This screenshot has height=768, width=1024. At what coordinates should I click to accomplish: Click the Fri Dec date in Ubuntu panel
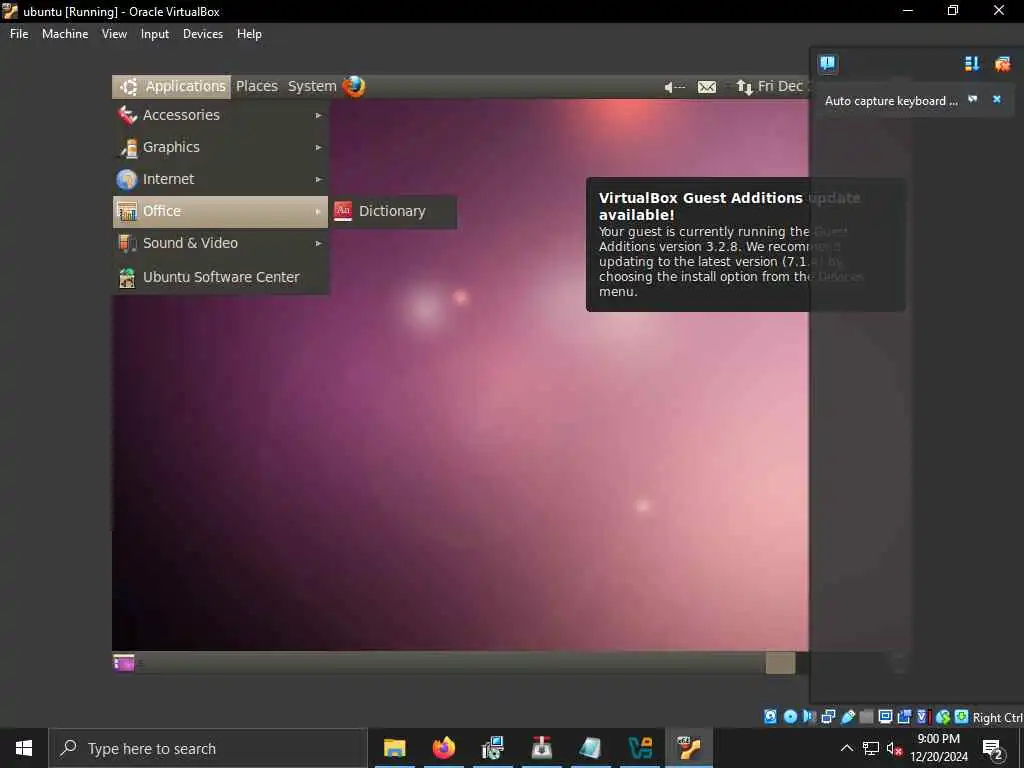[782, 86]
